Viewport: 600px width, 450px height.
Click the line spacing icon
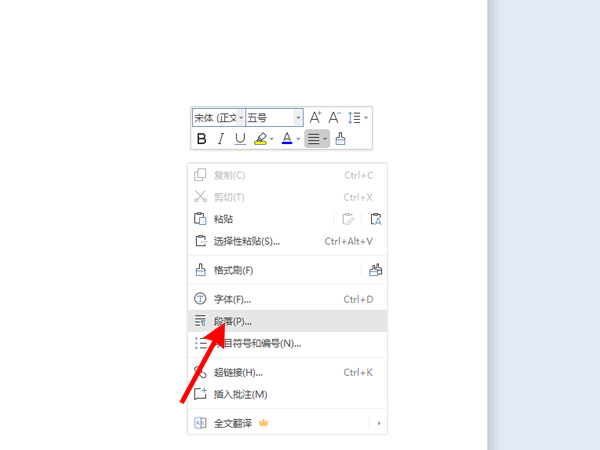(x=354, y=118)
